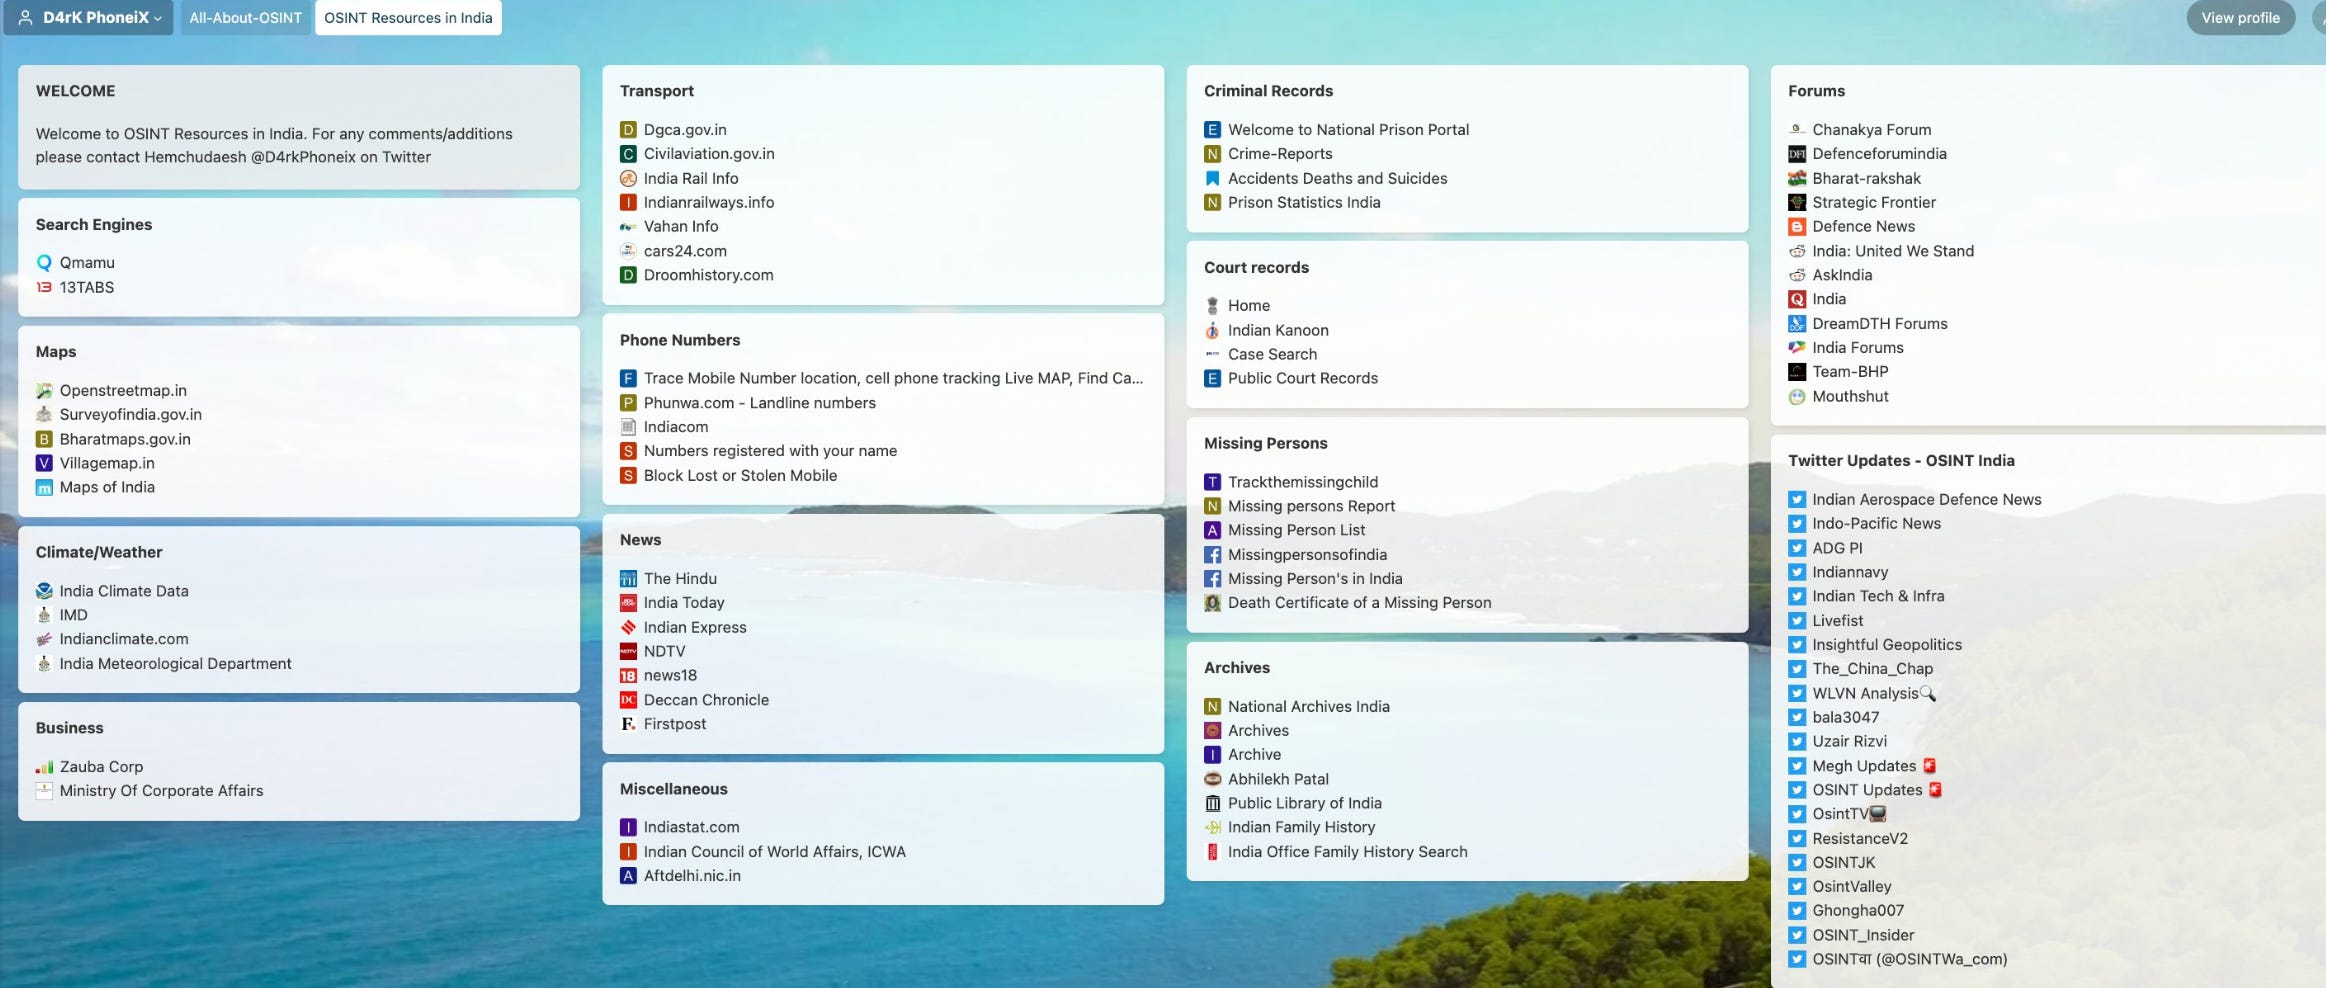This screenshot has width=2326, height=988.
Task: Click the Indiannavy Twitter icon
Action: [1797, 572]
